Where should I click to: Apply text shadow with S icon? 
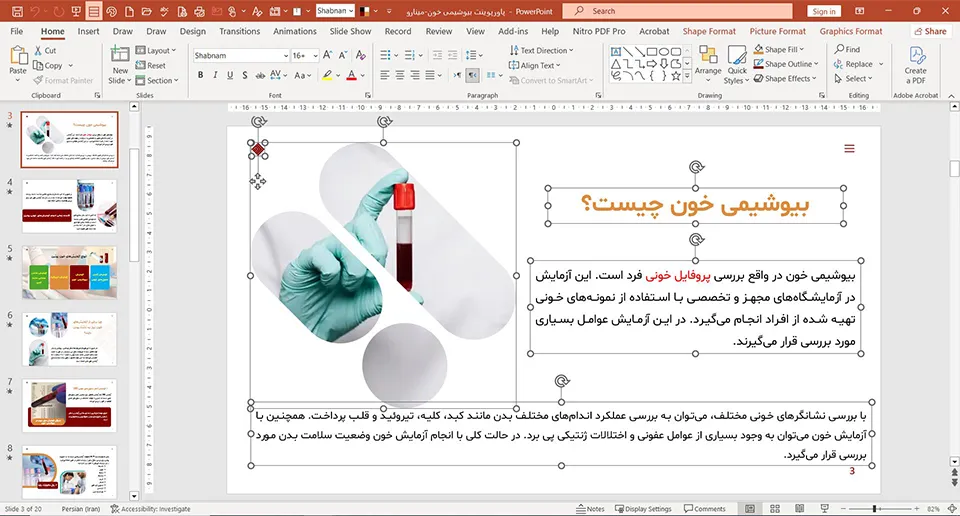coord(244,75)
